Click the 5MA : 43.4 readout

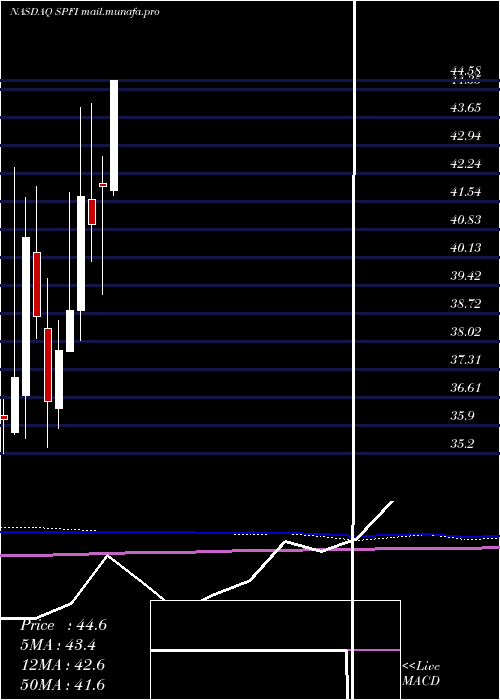tap(58, 645)
